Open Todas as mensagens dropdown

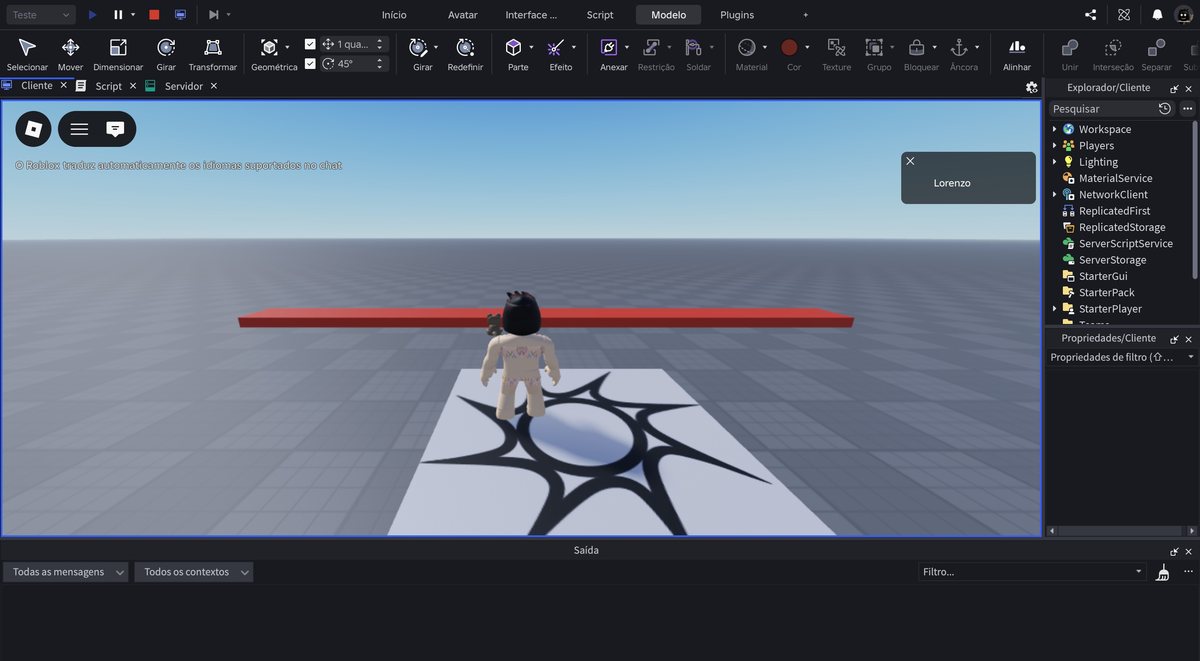click(x=66, y=572)
